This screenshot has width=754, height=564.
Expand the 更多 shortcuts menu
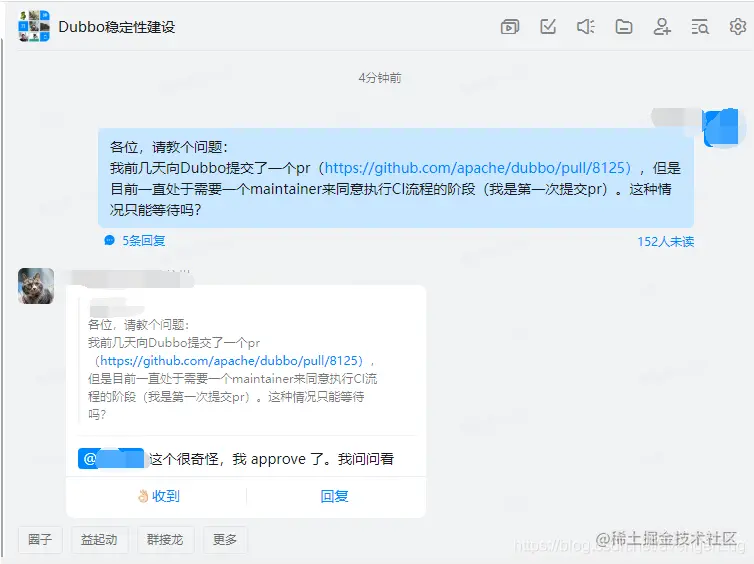point(225,539)
